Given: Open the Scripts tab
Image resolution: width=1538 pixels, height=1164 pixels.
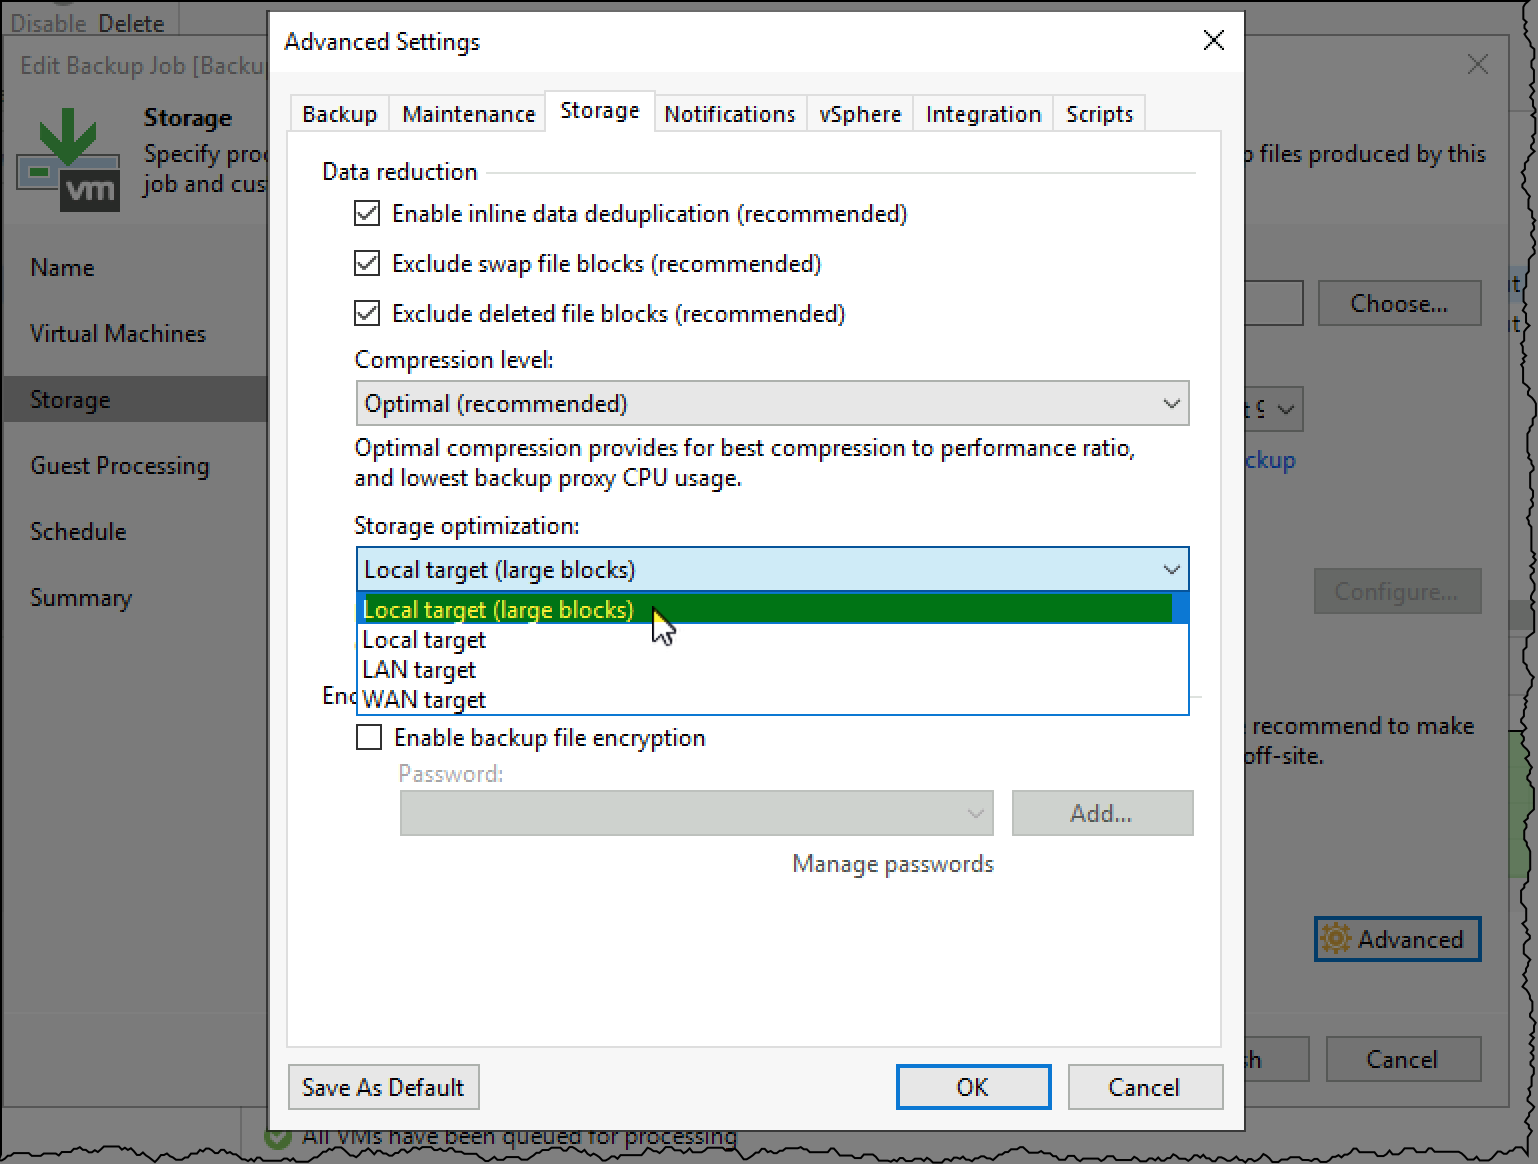Looking at the screenshot, I should pos(1099,114).
